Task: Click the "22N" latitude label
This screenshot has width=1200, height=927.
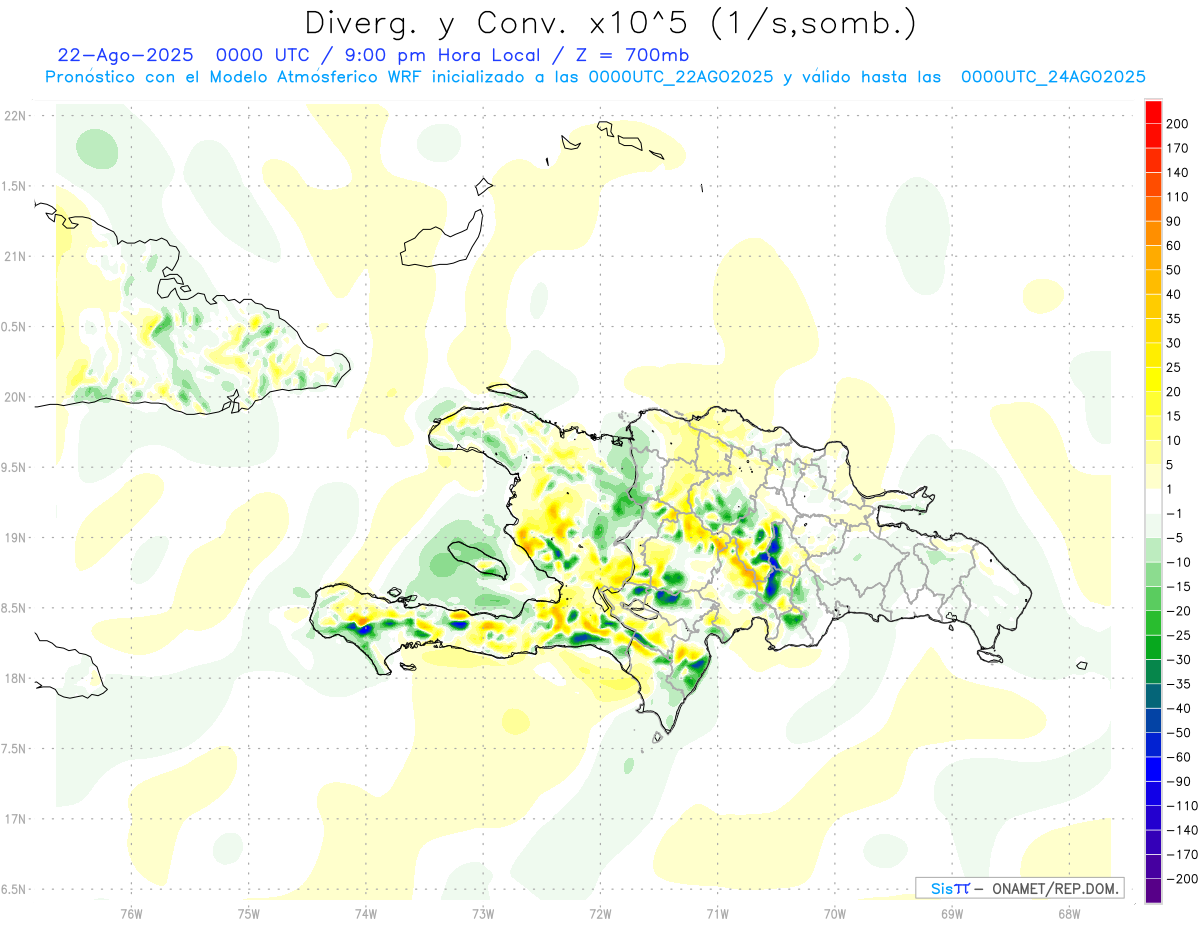Action: click(x=15, y=116)
